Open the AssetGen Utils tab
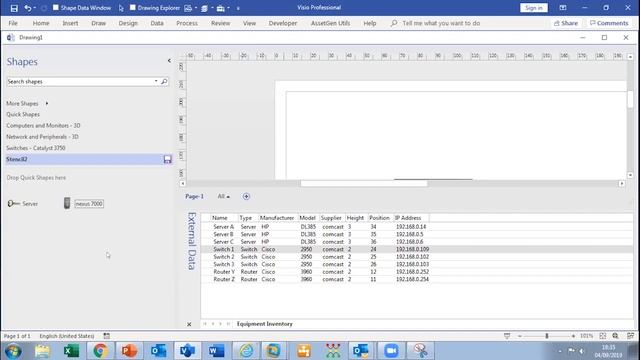The height and width of the screenshot is (360, 640). [330, 23]
